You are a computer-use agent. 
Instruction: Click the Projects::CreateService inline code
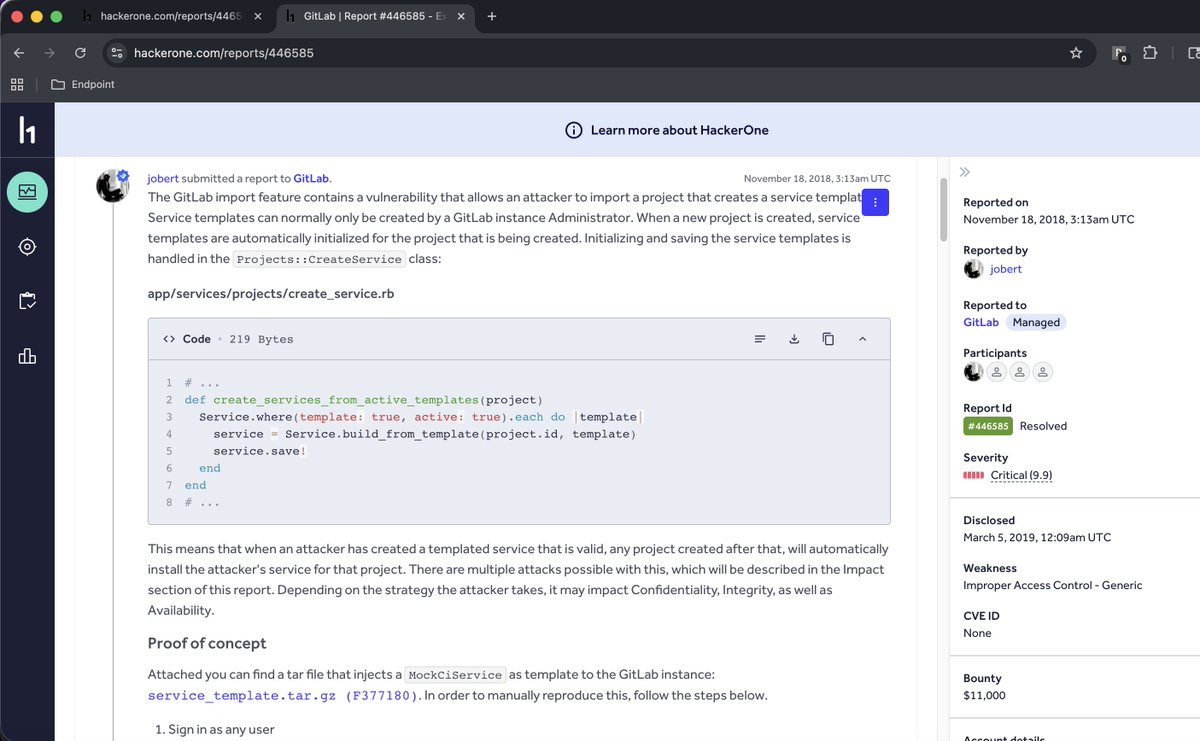[319, 259]
